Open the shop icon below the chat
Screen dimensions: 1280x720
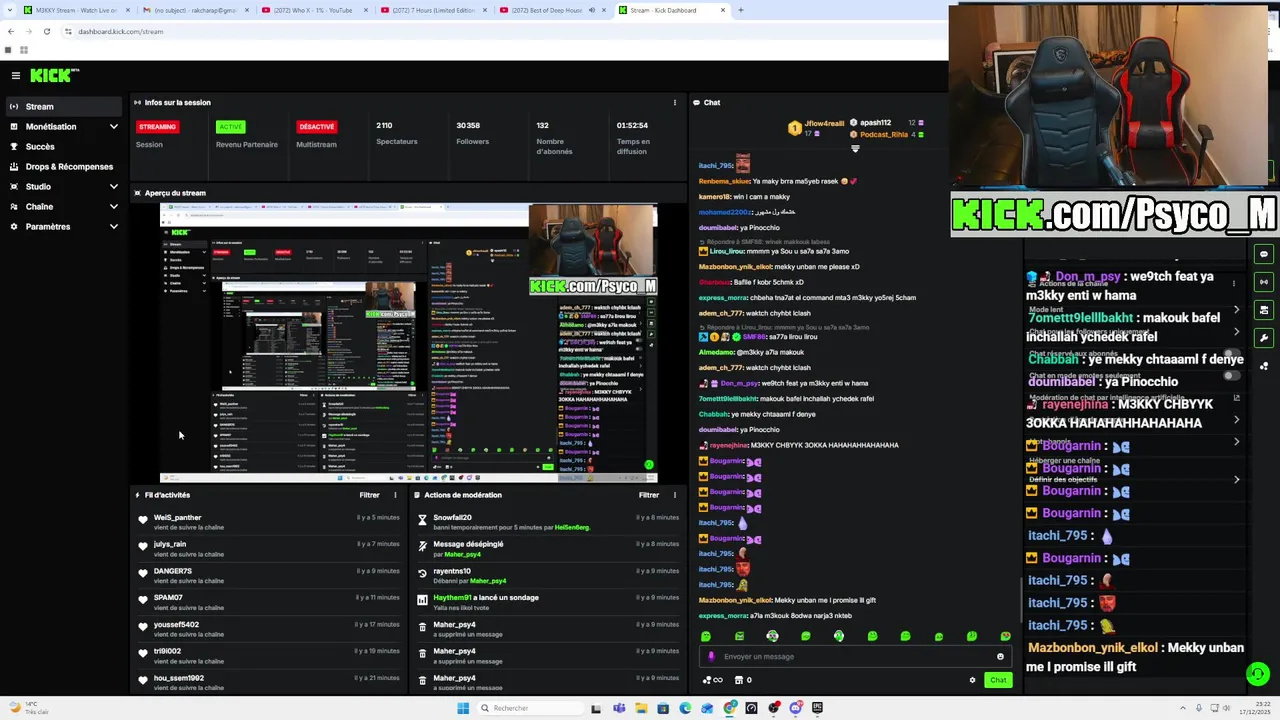point(739,680)
